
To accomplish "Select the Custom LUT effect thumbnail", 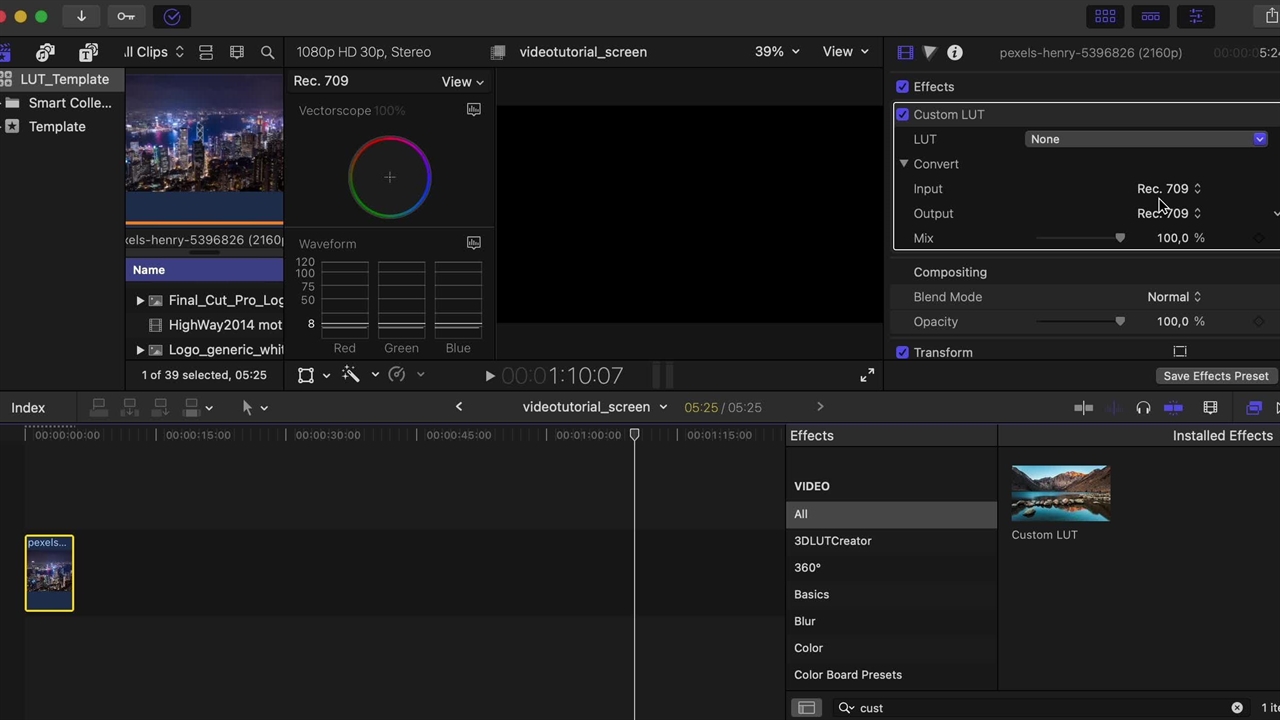I will coord(1060,494).
